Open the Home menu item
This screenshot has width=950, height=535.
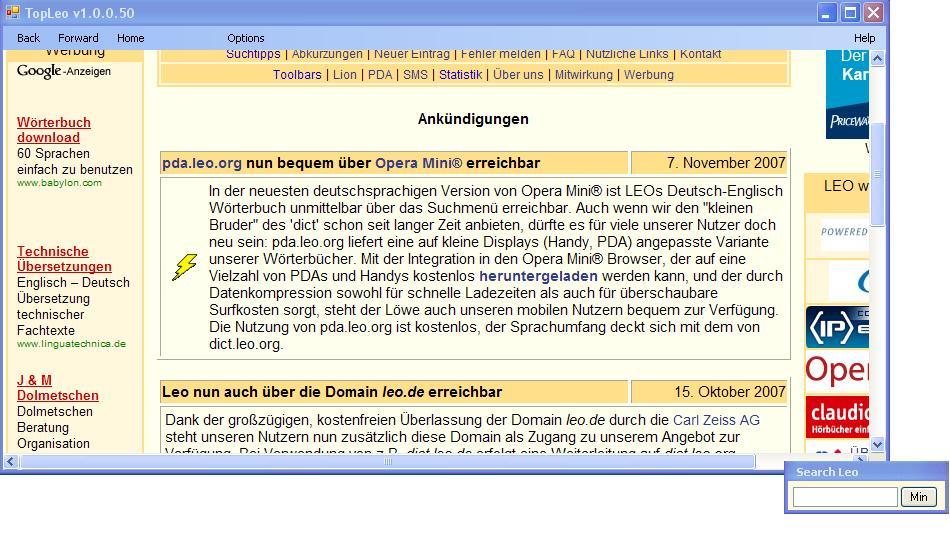coord(130,38)
